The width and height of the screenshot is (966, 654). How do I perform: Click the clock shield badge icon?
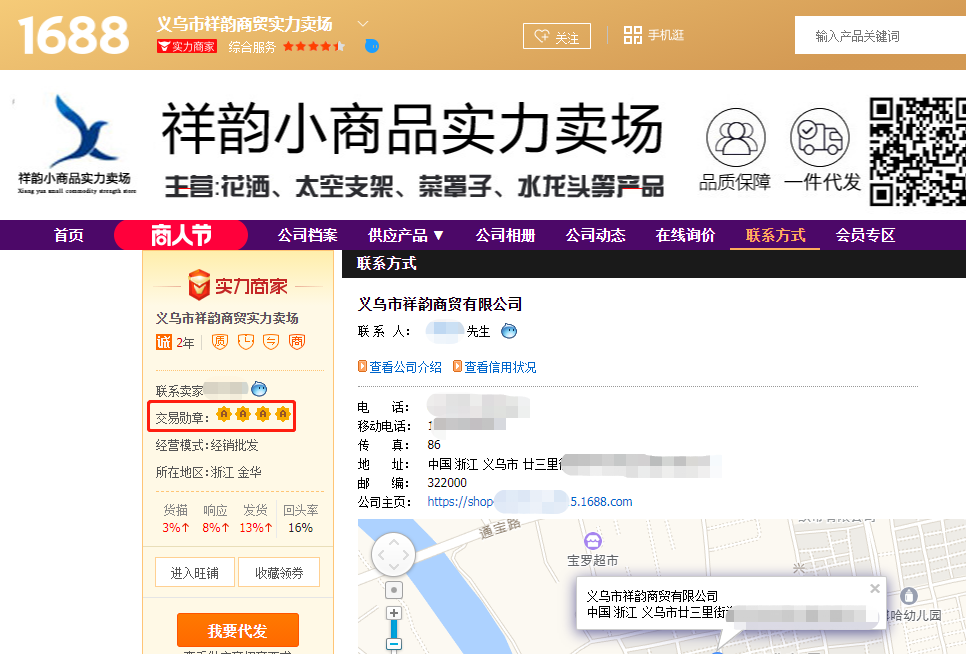[x=246, y=342]
